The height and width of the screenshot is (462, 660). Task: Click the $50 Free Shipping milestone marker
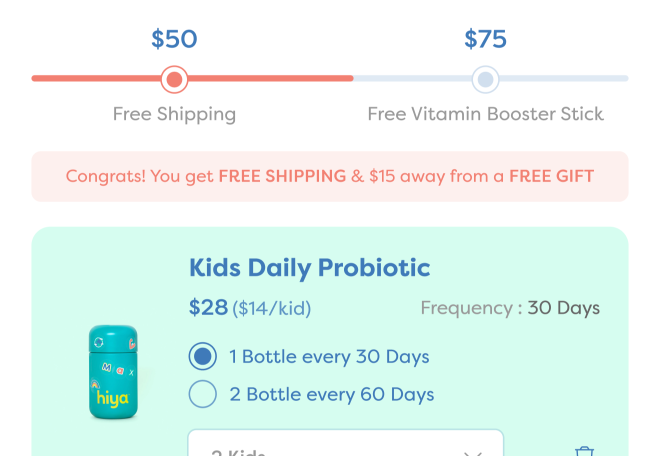tap(174, 78)
